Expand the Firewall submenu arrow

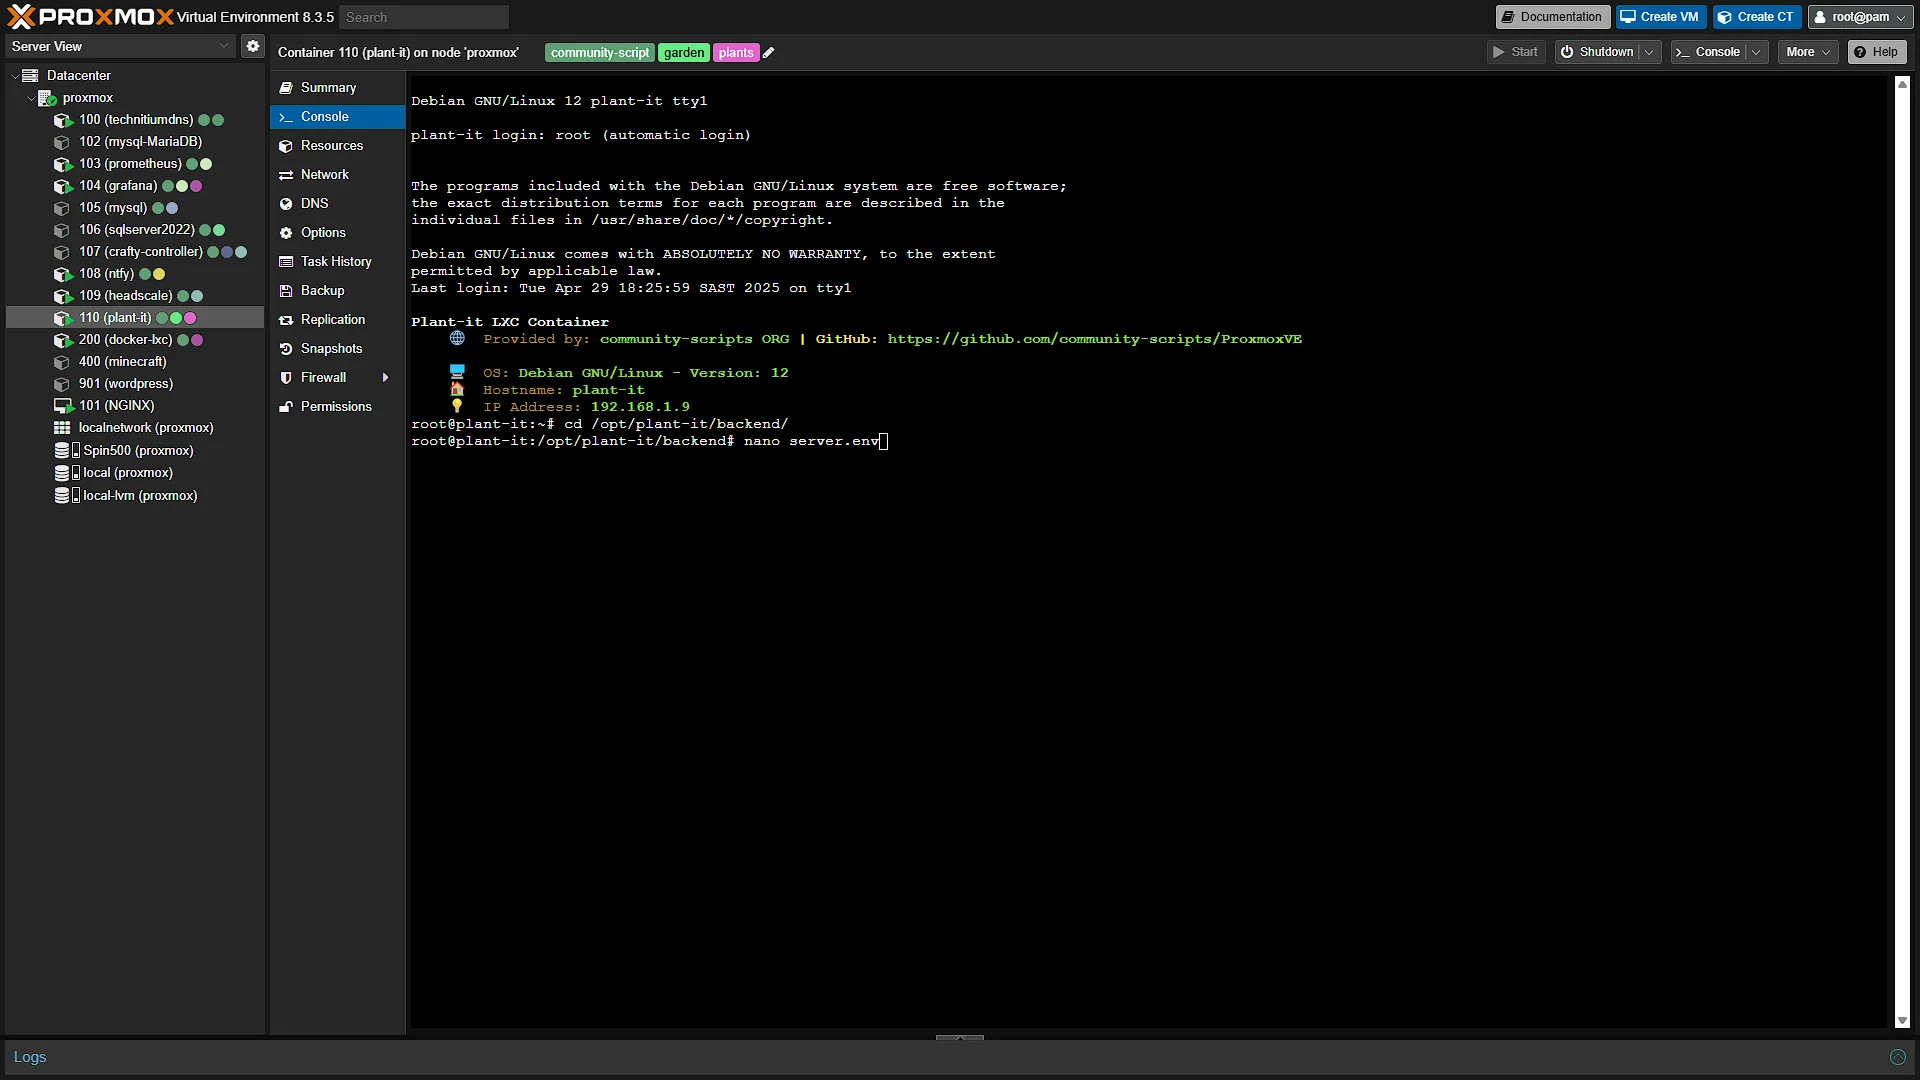pyautogui.click(x=385, y=378)
